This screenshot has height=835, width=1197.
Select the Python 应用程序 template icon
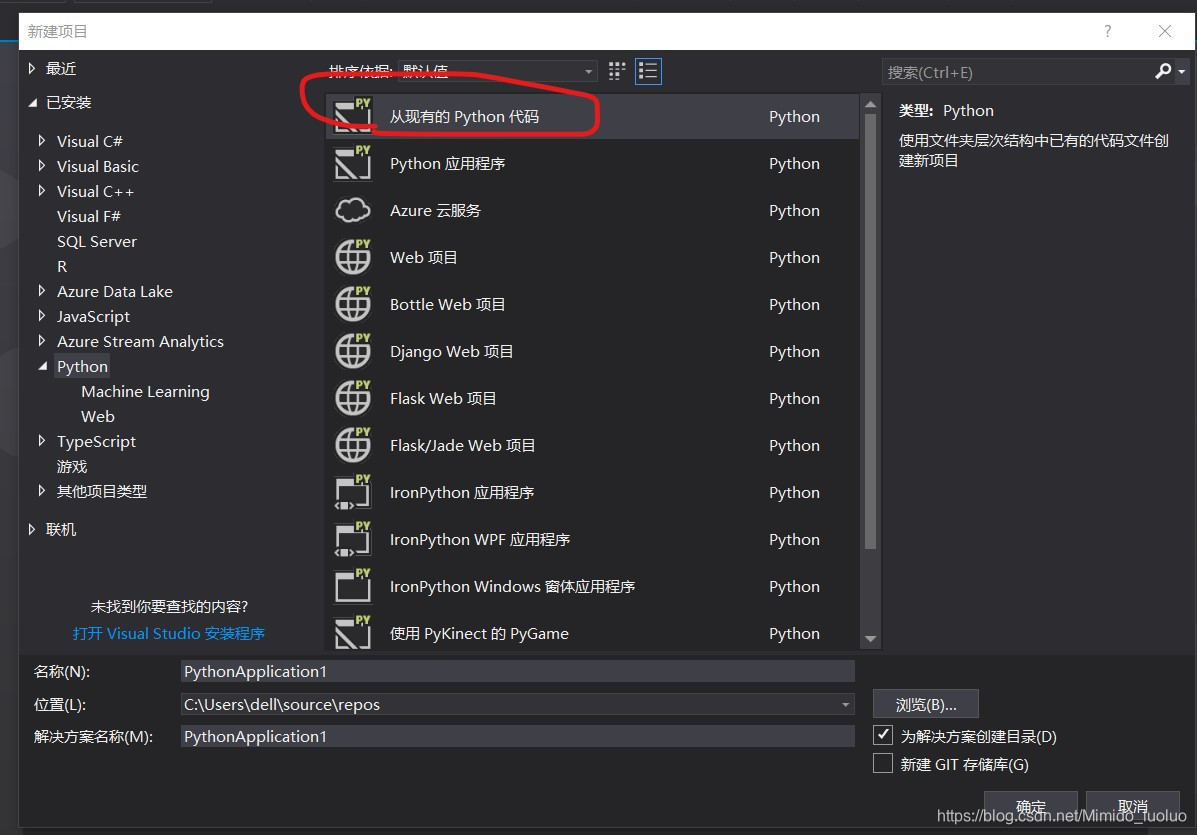353,163
